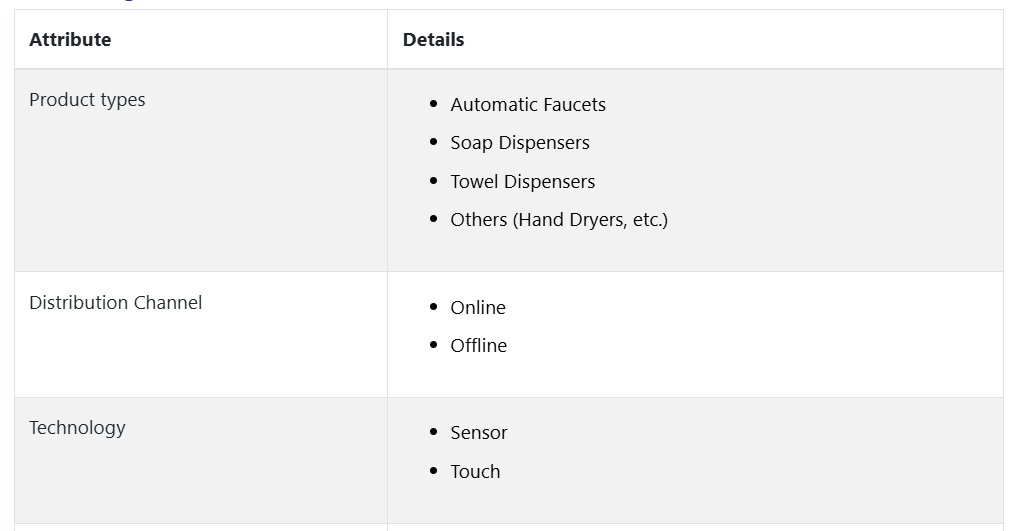This screenshot has height=531, width=1014.
Task: Click the Automatic Faucets list item
Action: pyautogui.click(x=528, y=104)
